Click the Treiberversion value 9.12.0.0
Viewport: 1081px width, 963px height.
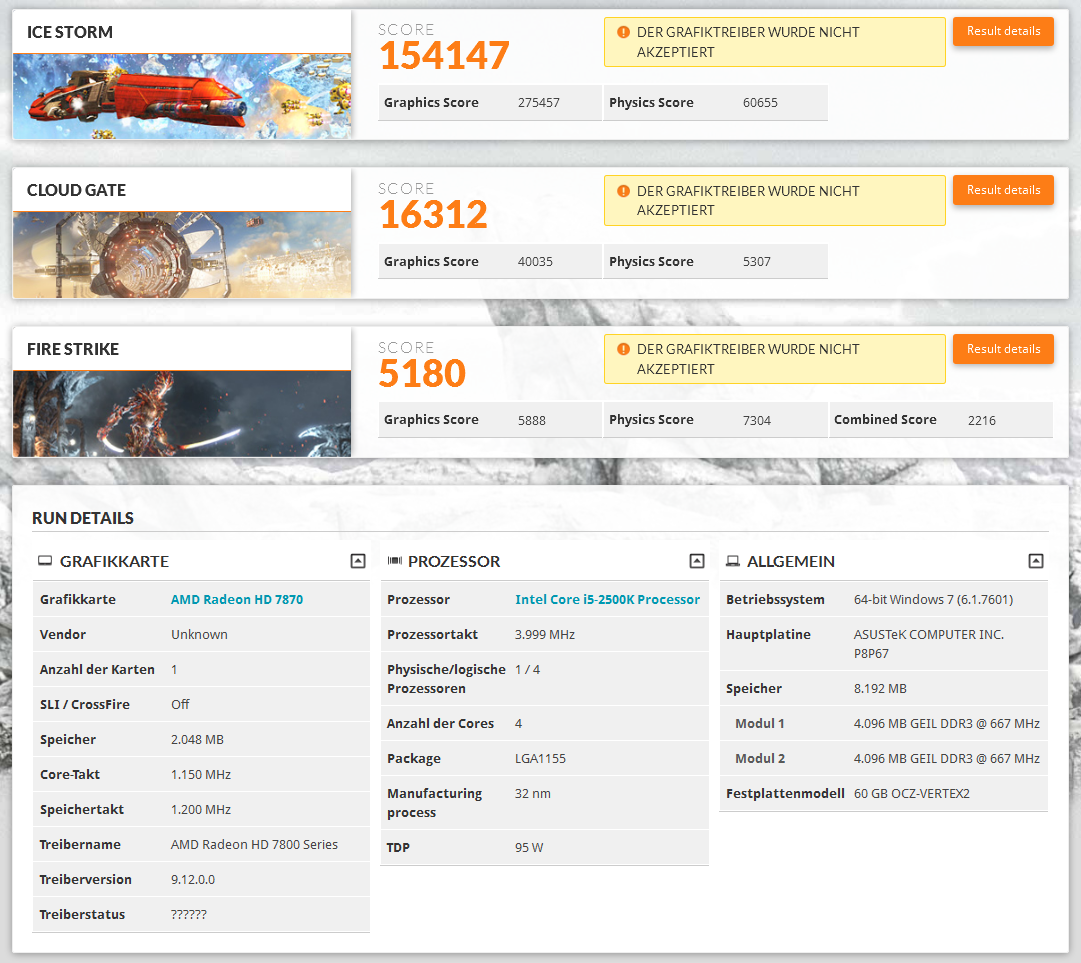click(x=193, y=880)
